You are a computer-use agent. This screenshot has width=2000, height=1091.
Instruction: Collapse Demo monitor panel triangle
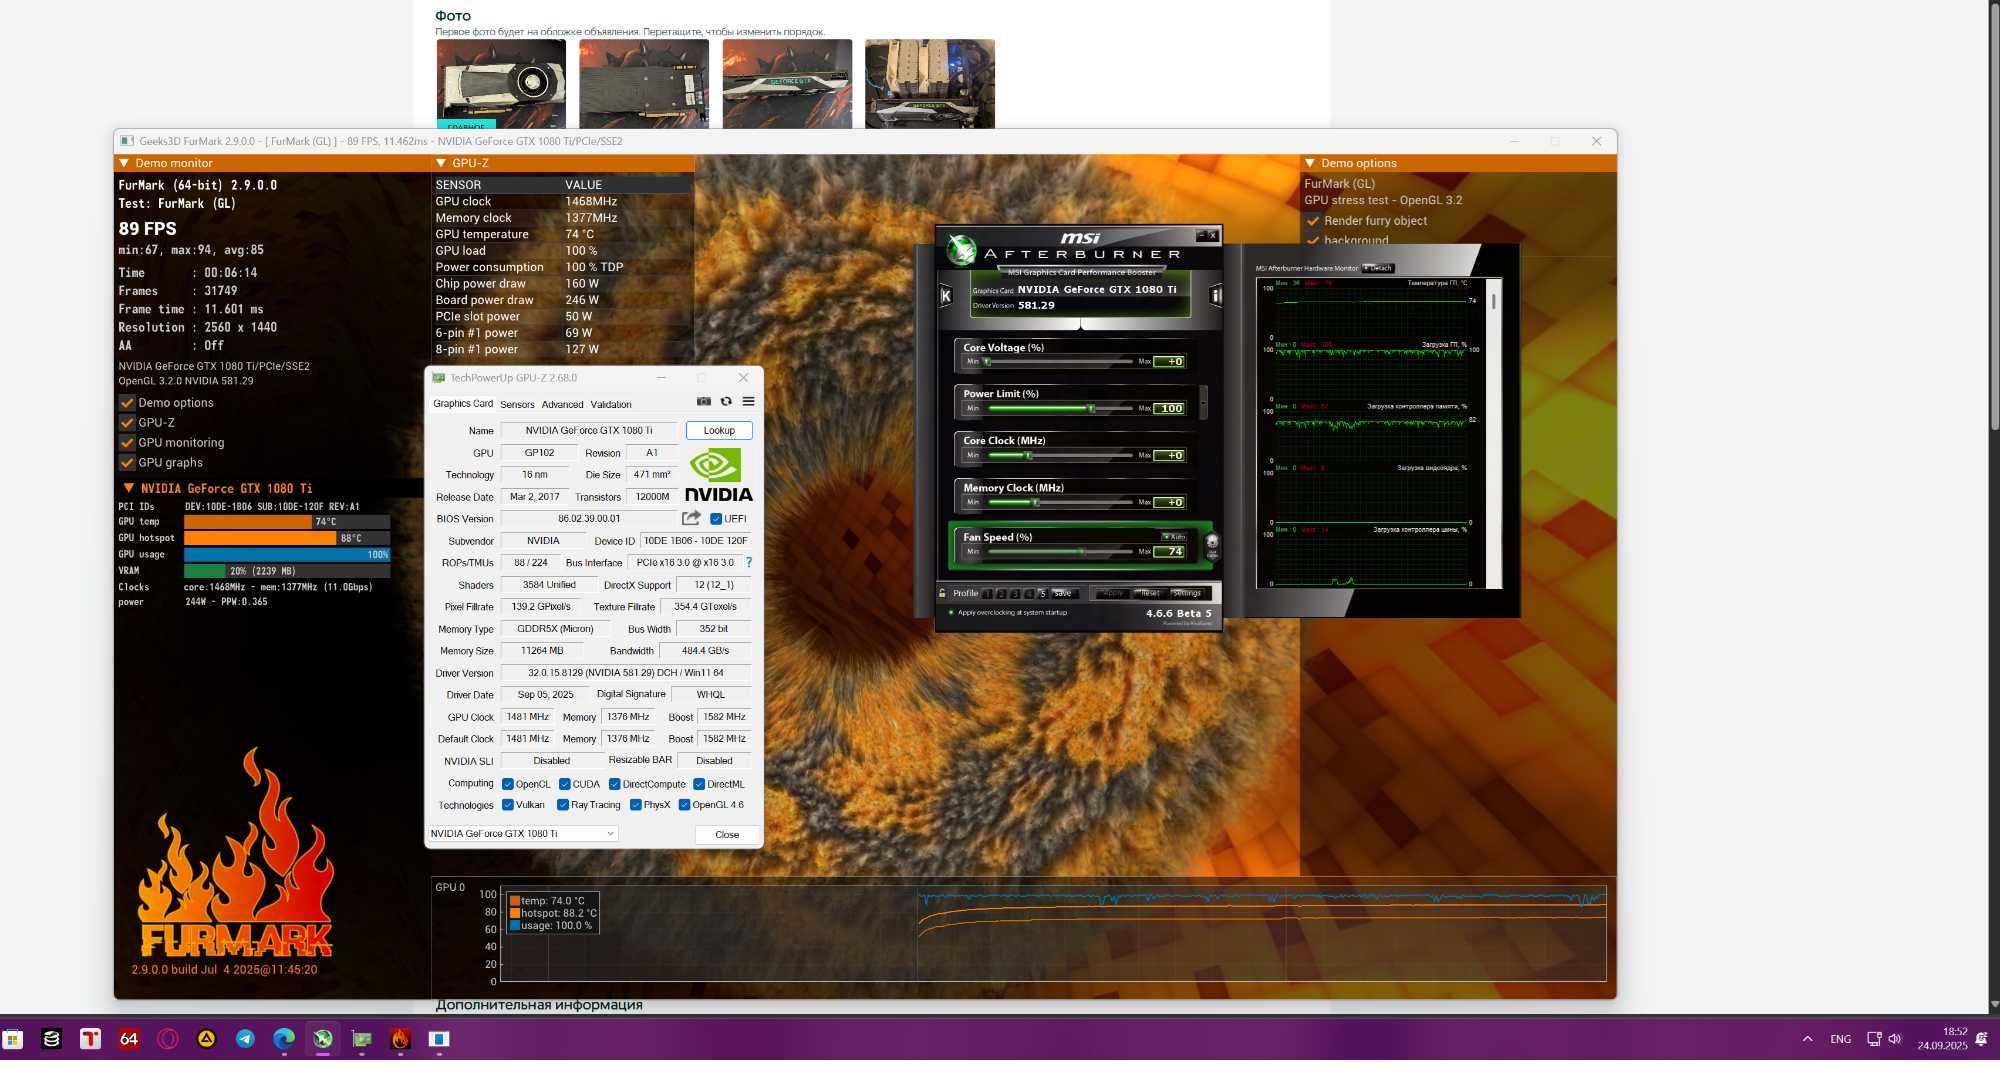124,163
